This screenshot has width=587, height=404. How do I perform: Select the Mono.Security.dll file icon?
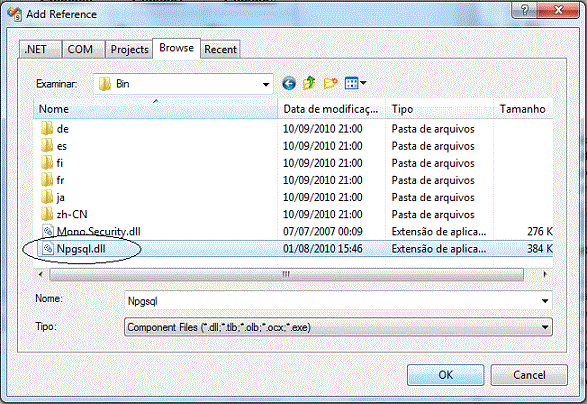tap(48, 231)
